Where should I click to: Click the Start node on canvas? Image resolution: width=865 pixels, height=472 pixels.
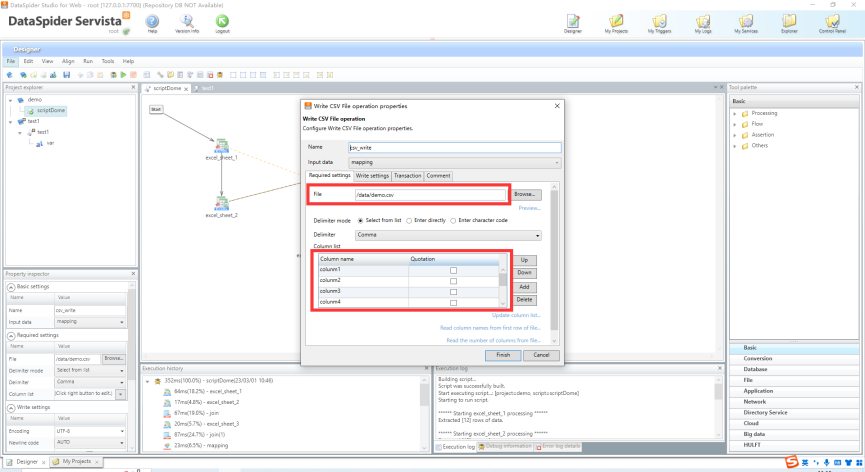coord(156,109)
